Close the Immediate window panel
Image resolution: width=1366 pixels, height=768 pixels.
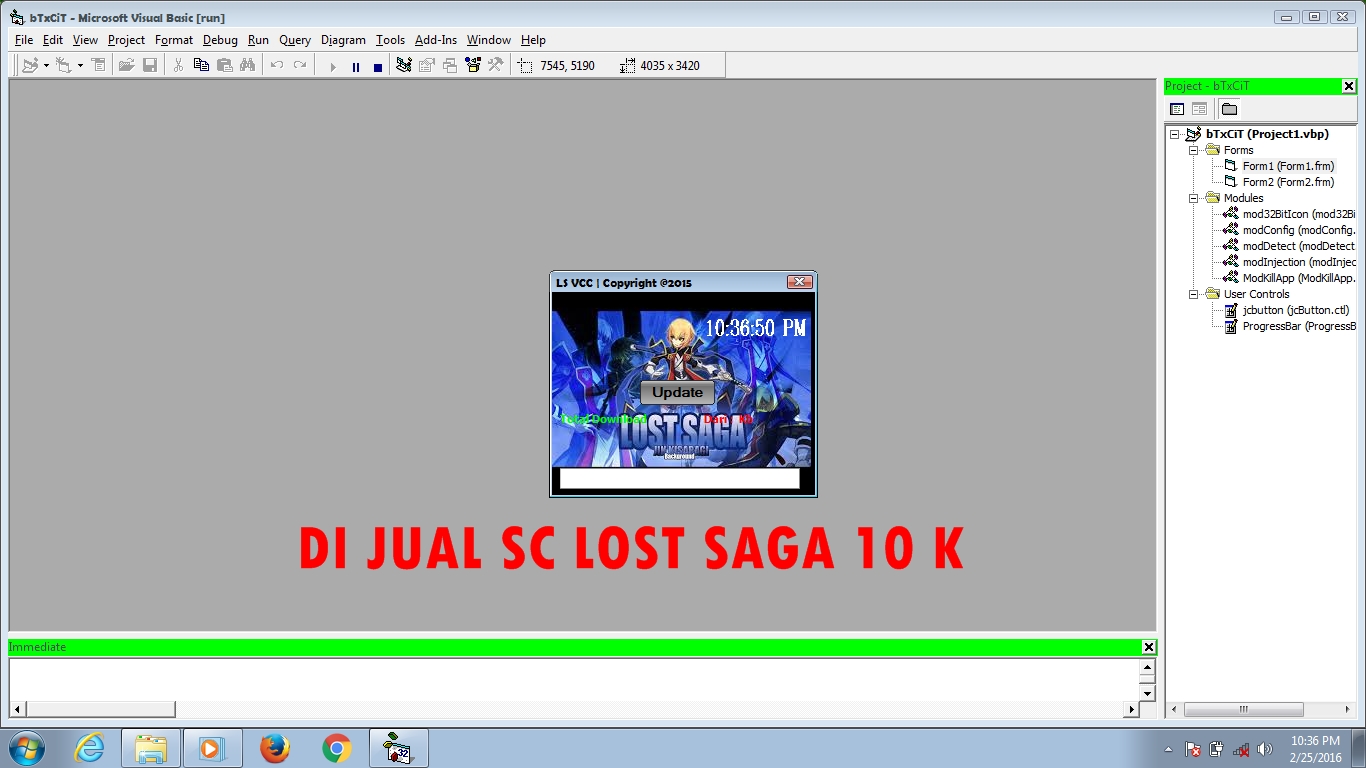[1148, 647]
